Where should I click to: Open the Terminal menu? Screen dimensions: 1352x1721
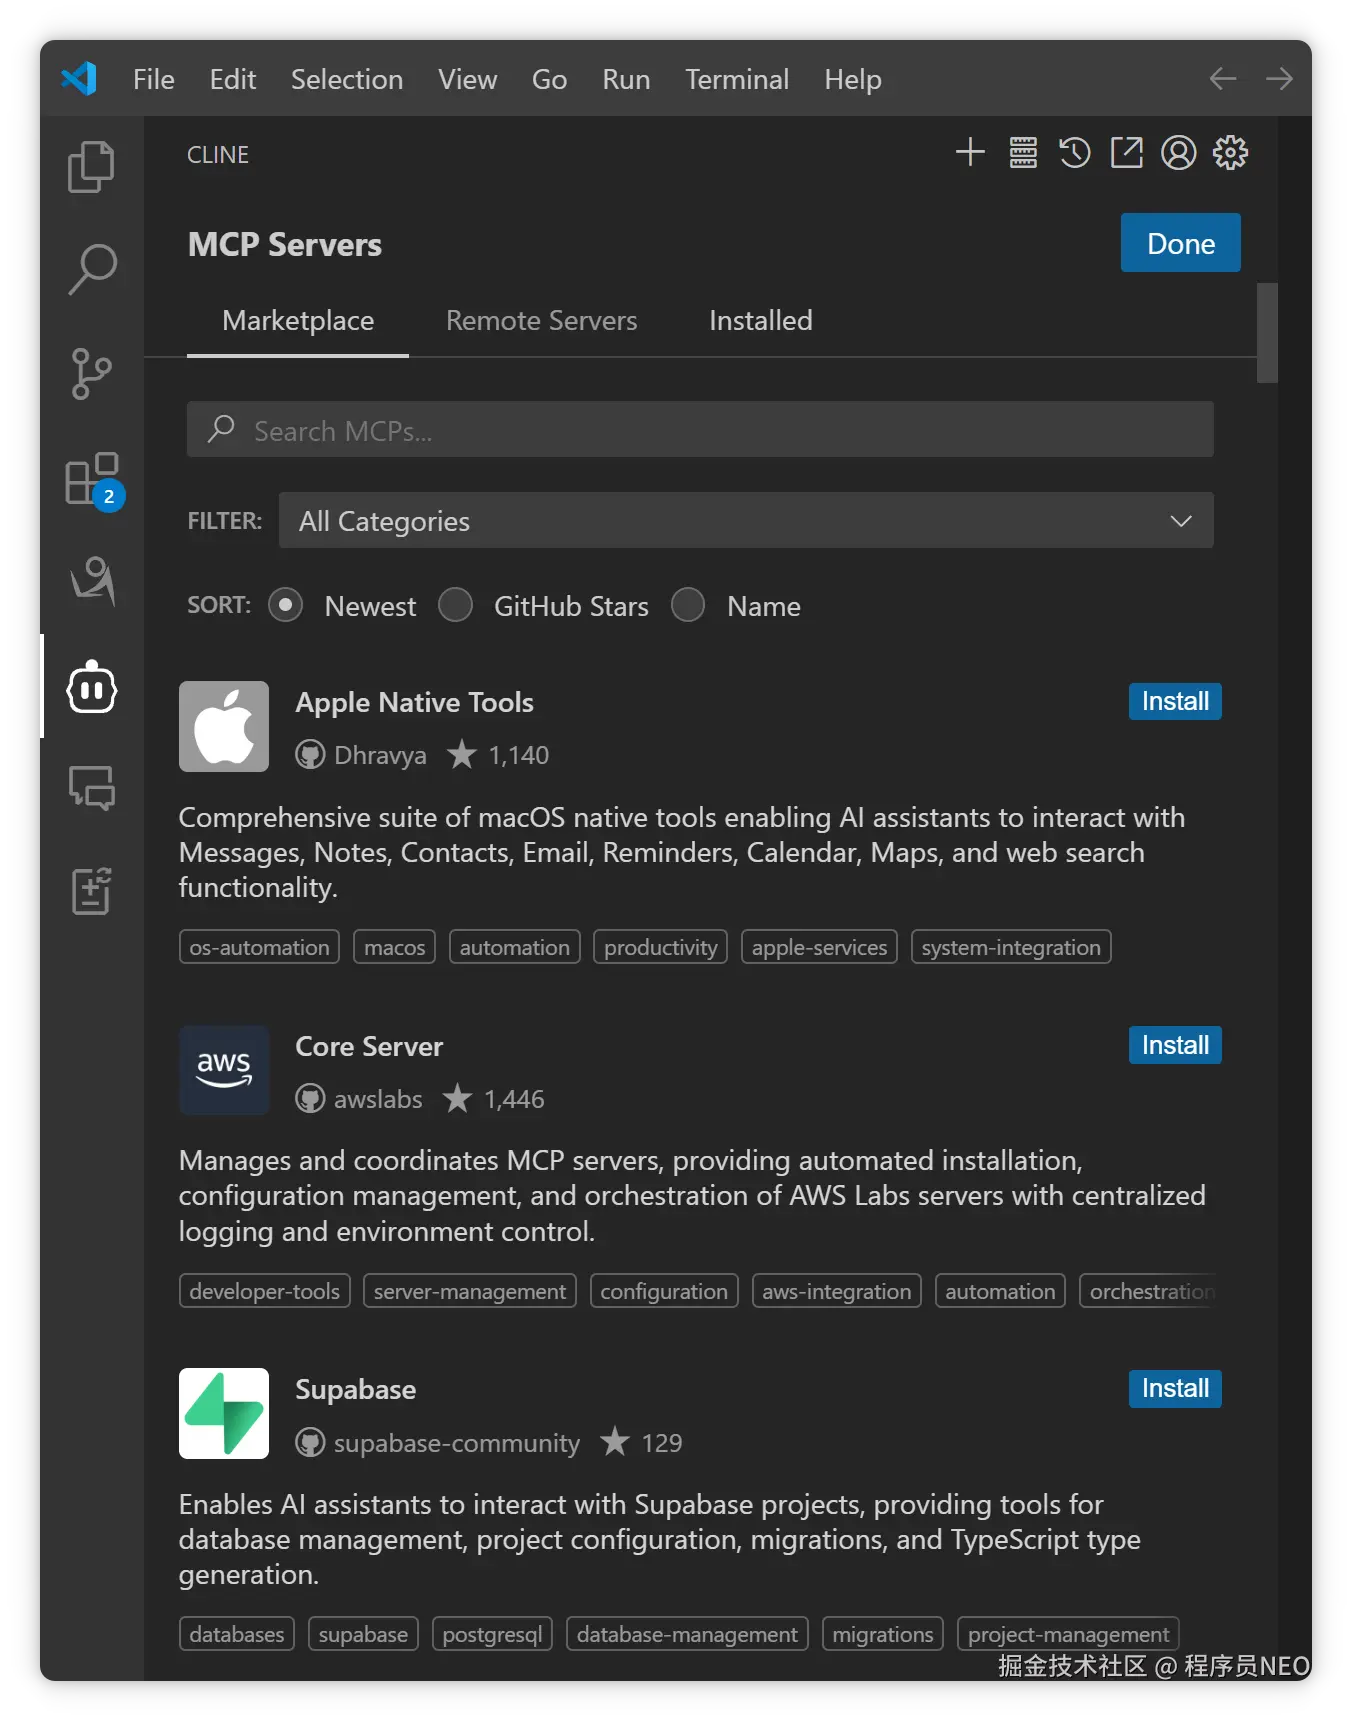click(x=737, y=79)
